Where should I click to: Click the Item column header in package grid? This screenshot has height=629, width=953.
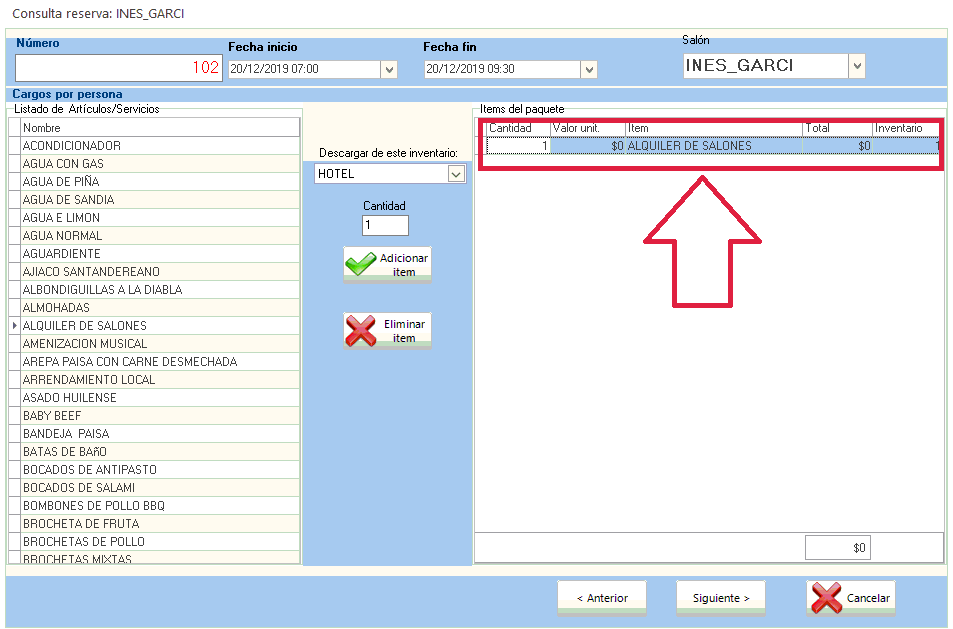(x=714, y=129)
